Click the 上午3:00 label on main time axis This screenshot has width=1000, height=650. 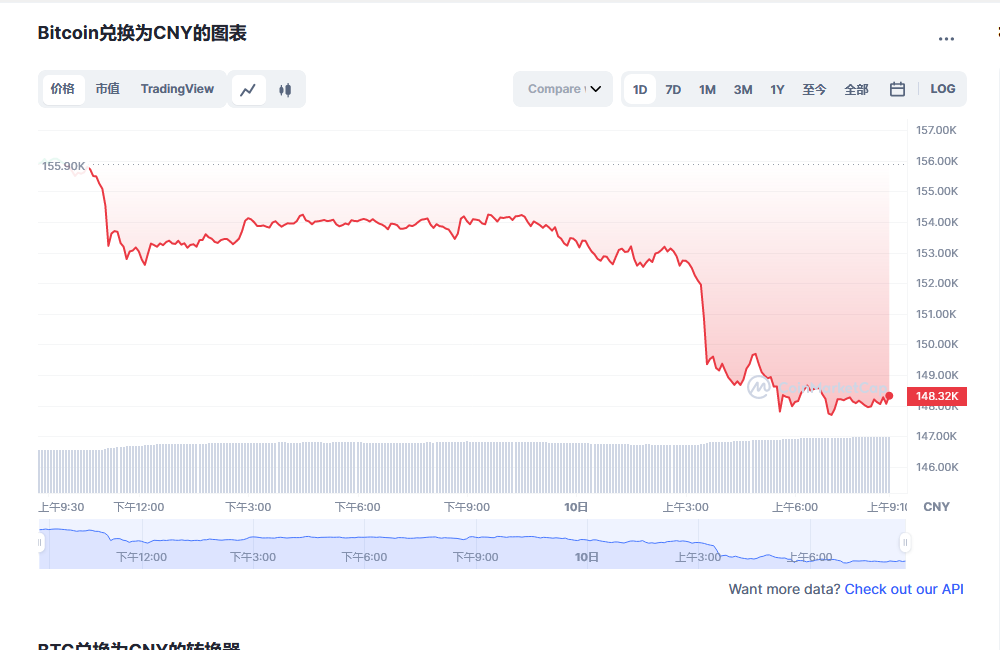click(686, 507)
